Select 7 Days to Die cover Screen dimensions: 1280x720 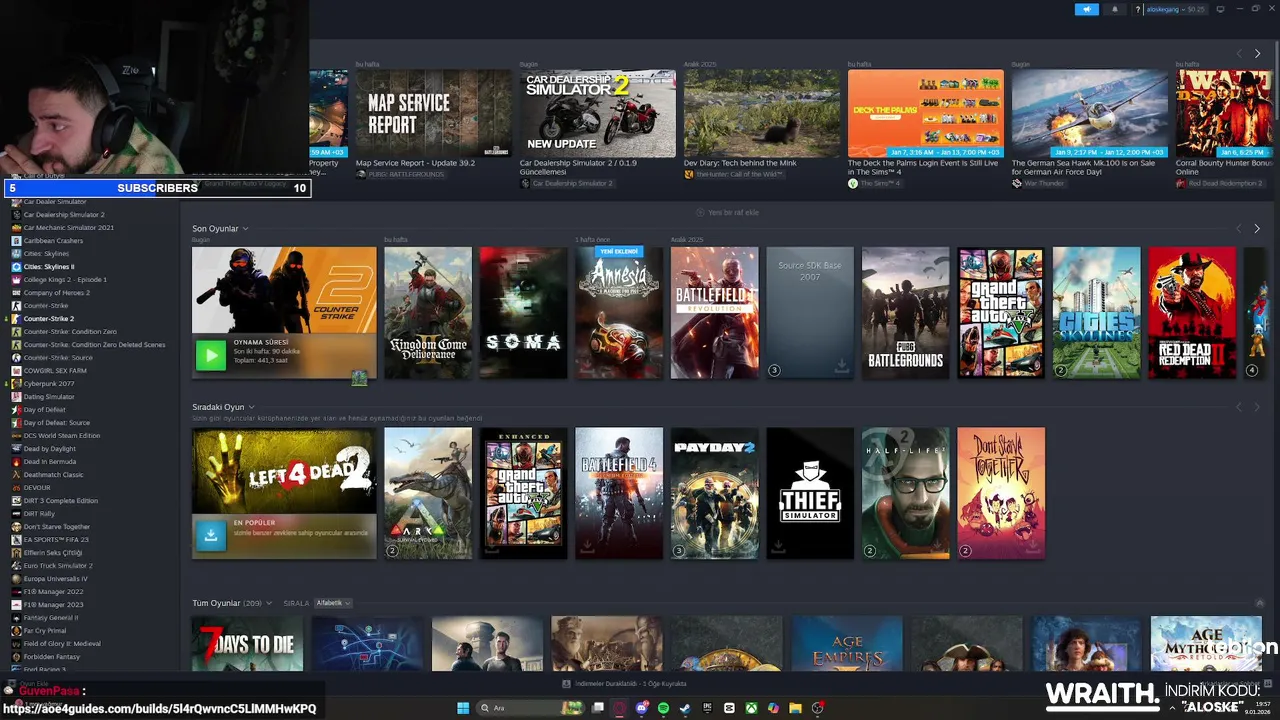point(247,644)
